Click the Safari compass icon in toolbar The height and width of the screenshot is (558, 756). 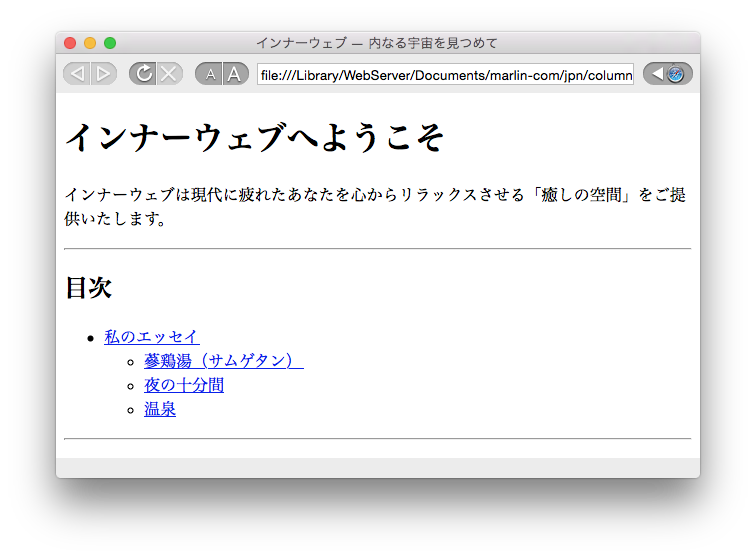point(676,74)
